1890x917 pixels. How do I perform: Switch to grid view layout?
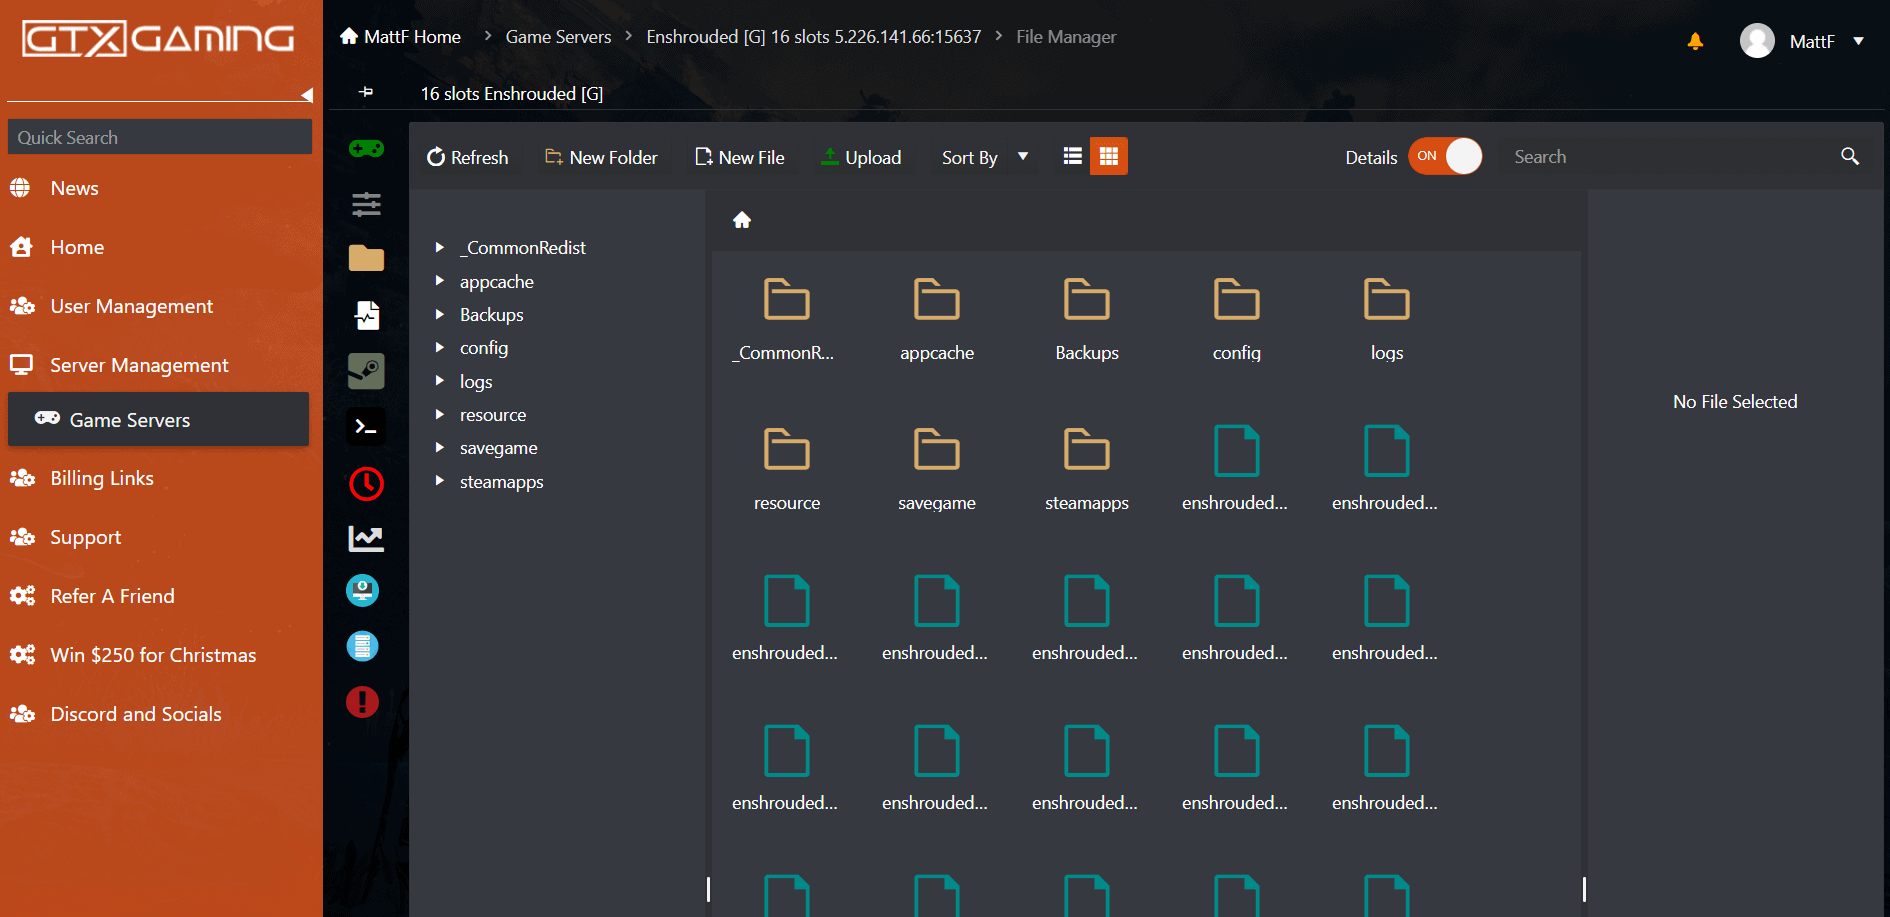[x=1108, y=157]
